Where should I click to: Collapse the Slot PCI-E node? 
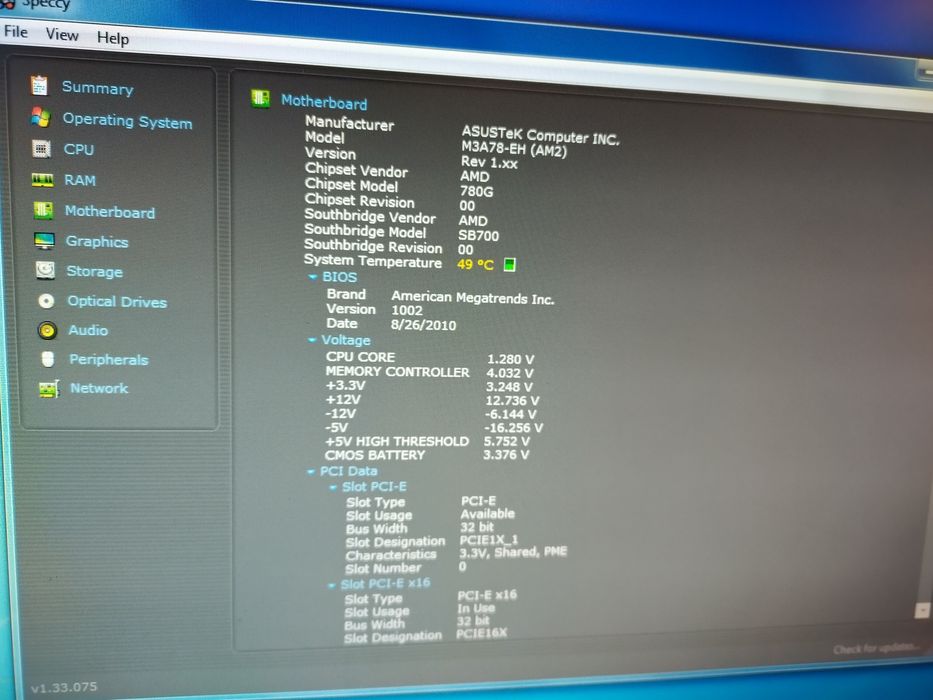coord(333,487)
